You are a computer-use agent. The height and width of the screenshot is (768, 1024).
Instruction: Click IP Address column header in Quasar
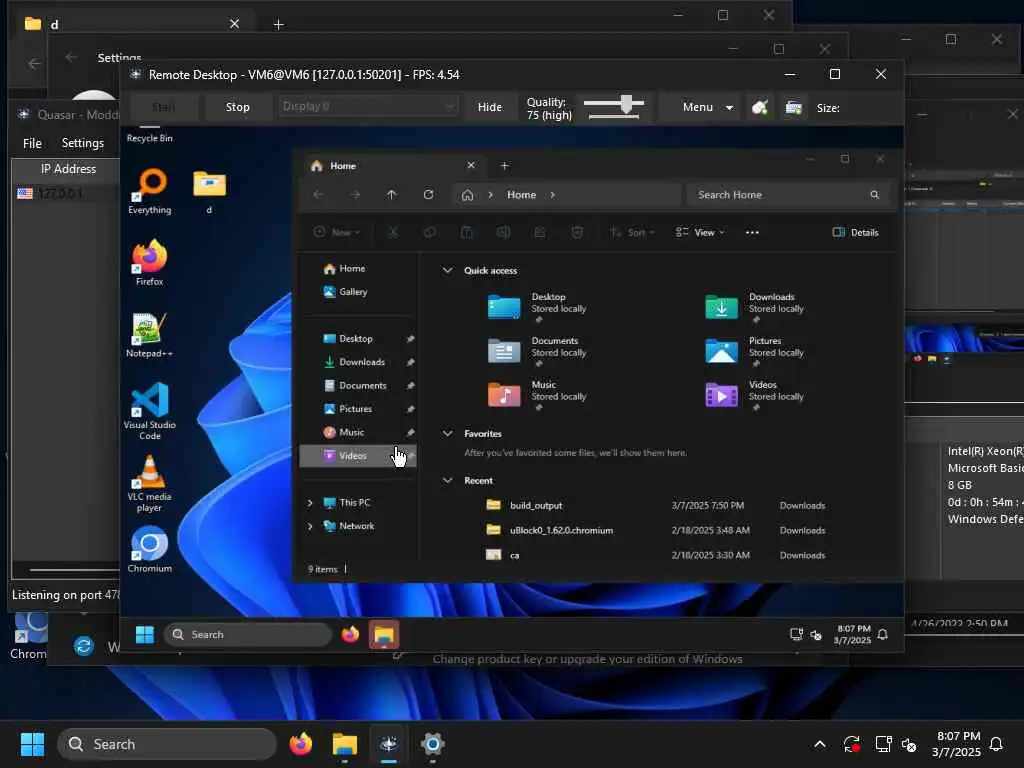(68, 169)
